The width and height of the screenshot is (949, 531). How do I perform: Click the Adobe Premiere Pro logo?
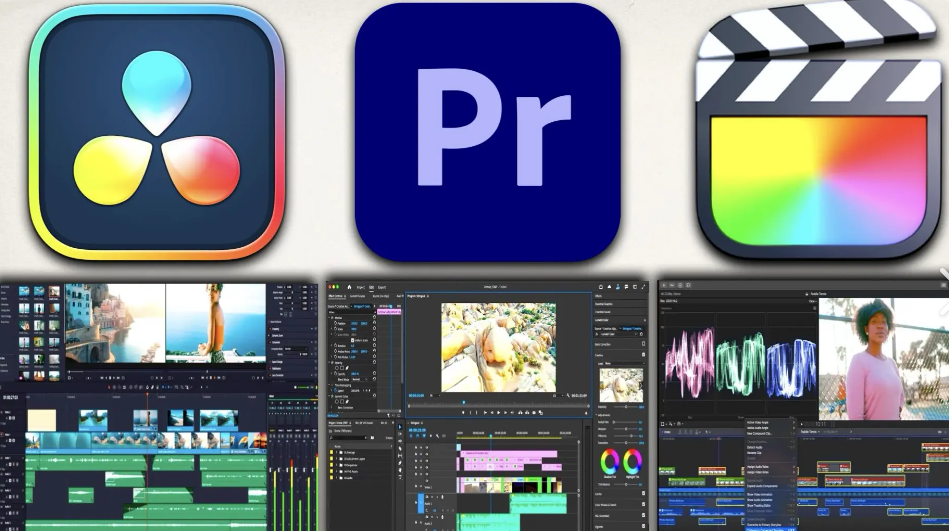[x=487, y=132]
